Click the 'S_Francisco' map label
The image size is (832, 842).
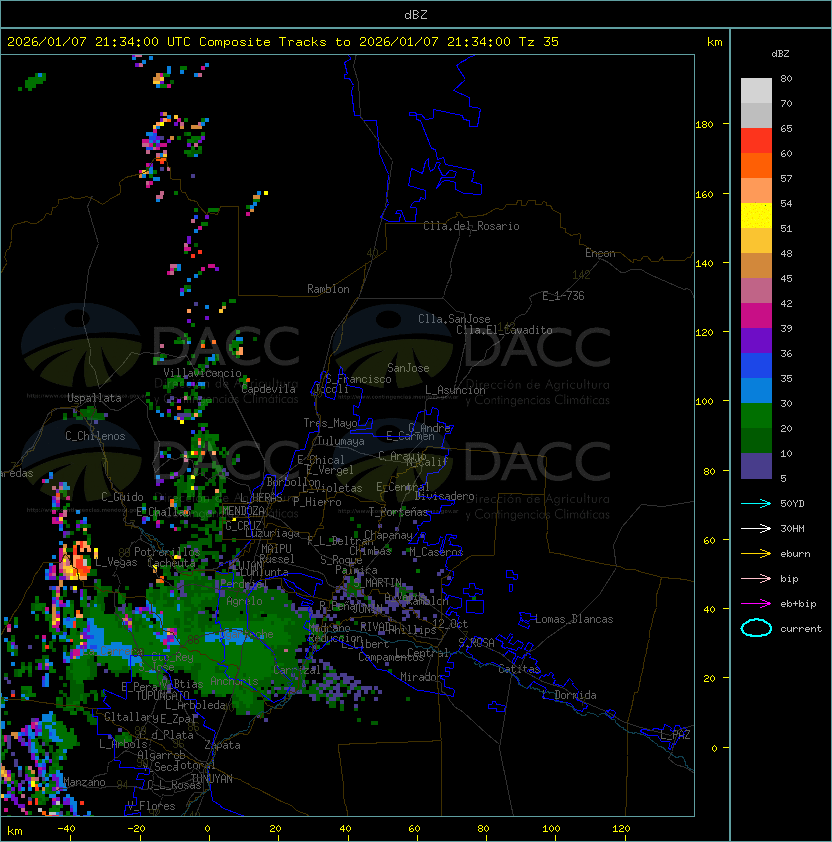click(x=358, y=379)
